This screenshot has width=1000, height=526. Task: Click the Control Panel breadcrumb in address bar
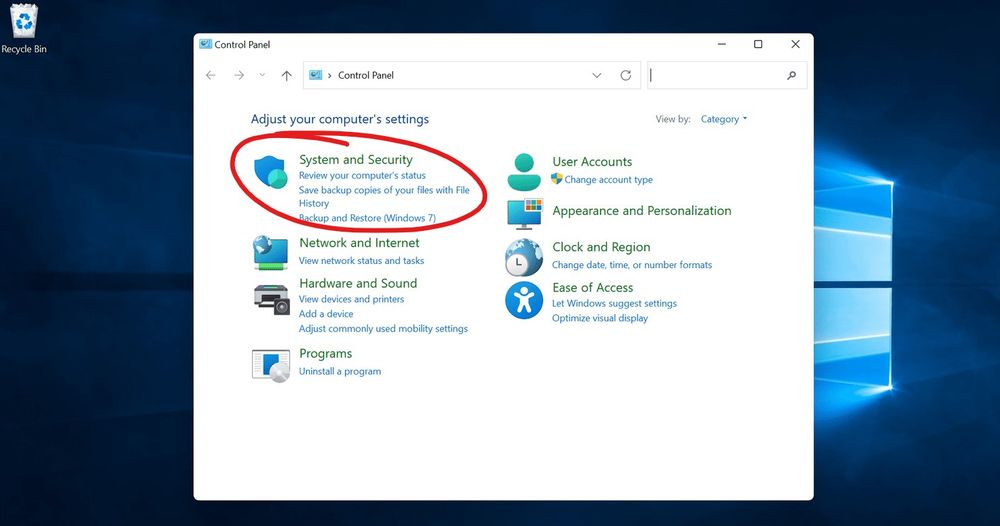(366, 75)
